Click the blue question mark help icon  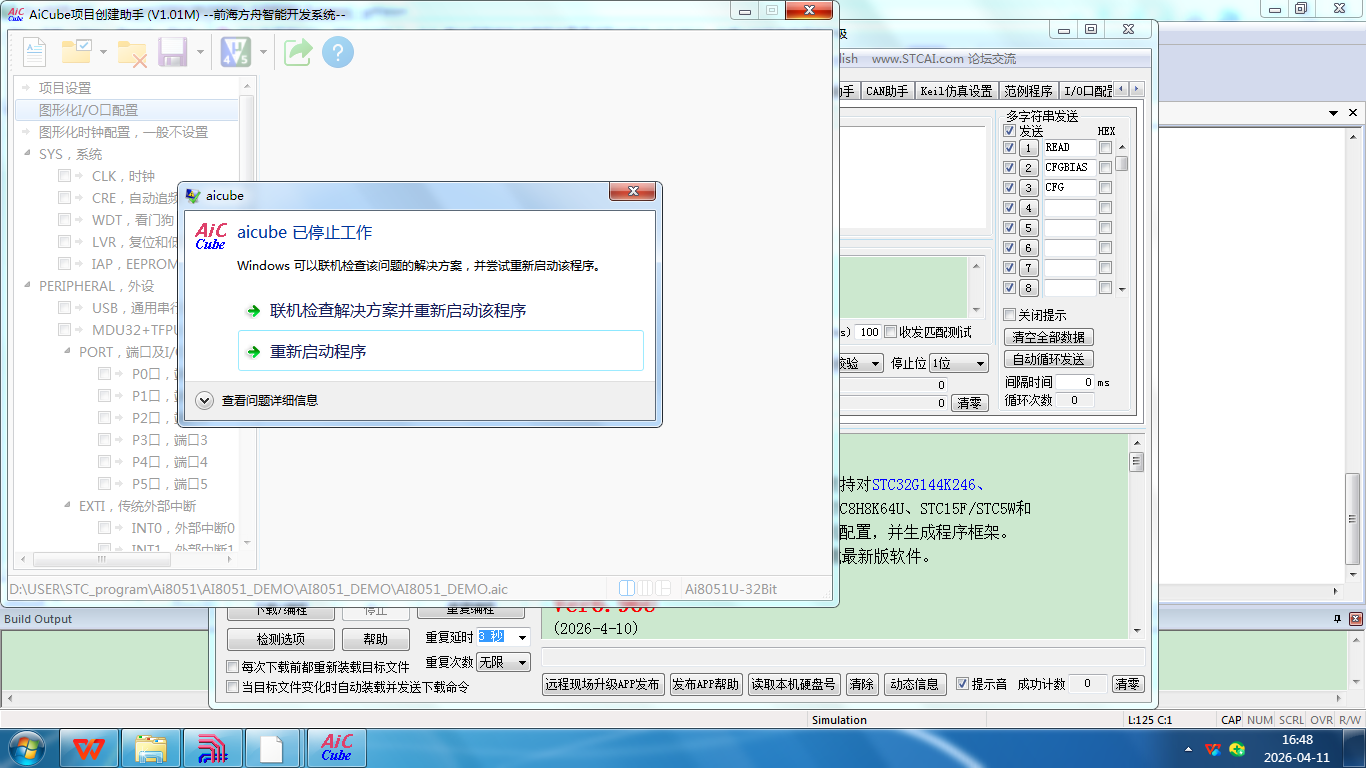click(x=338, y=52)
